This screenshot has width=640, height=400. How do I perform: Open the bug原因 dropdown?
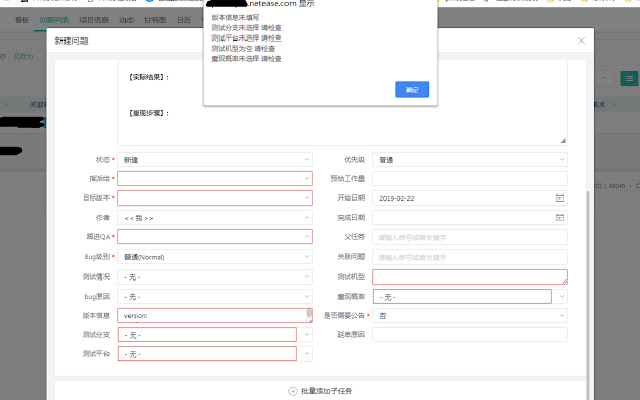tap(215, 297)
